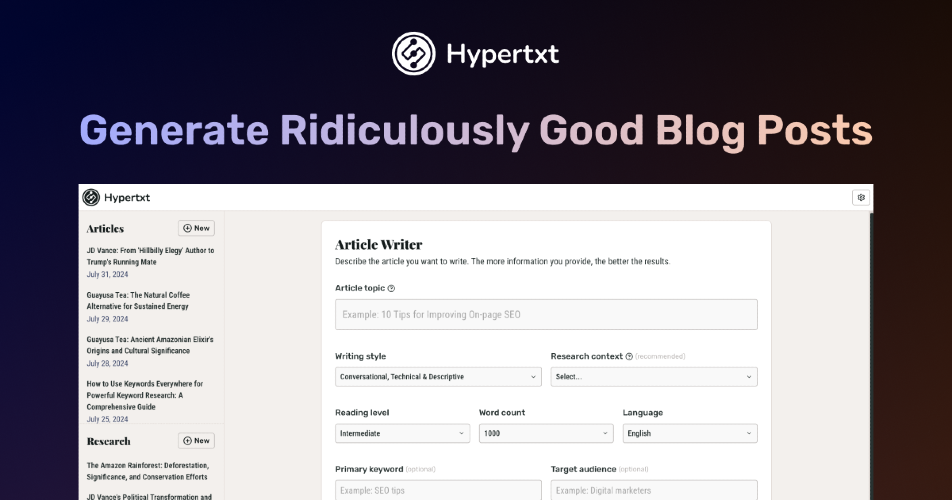The height and width of the screenshot is (500, 952).
Task: Click the Articles section heading
Action: coord(105,229)
